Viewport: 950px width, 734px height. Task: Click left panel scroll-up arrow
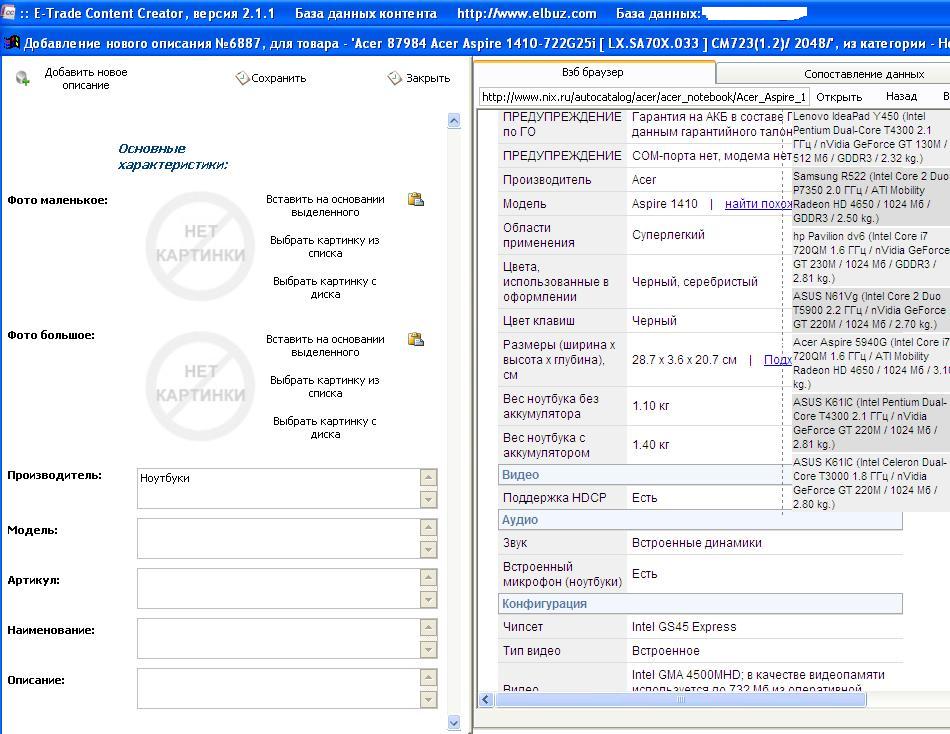pos(454,121)
